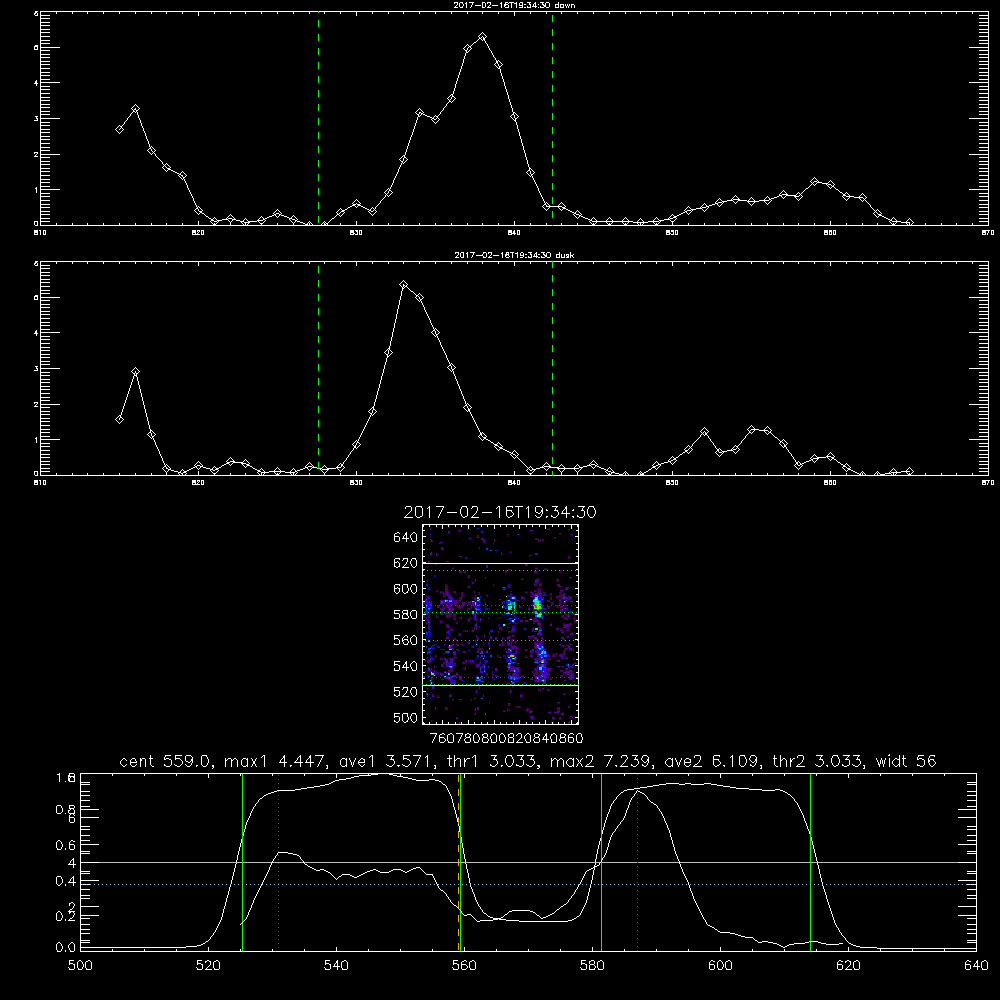The width and height of the screenshot is (1000, 1000).
Task: Click the right green dashed line in dusk plot
Action: (x=552, y=368)
